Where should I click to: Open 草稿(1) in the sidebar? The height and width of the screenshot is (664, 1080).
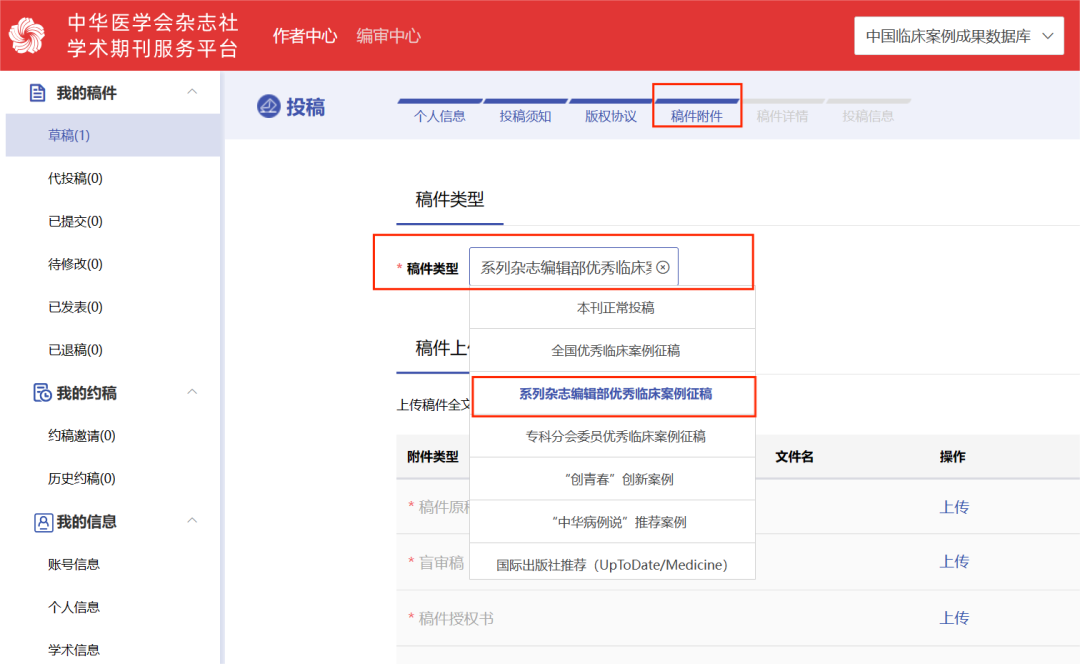pos(113,135)
